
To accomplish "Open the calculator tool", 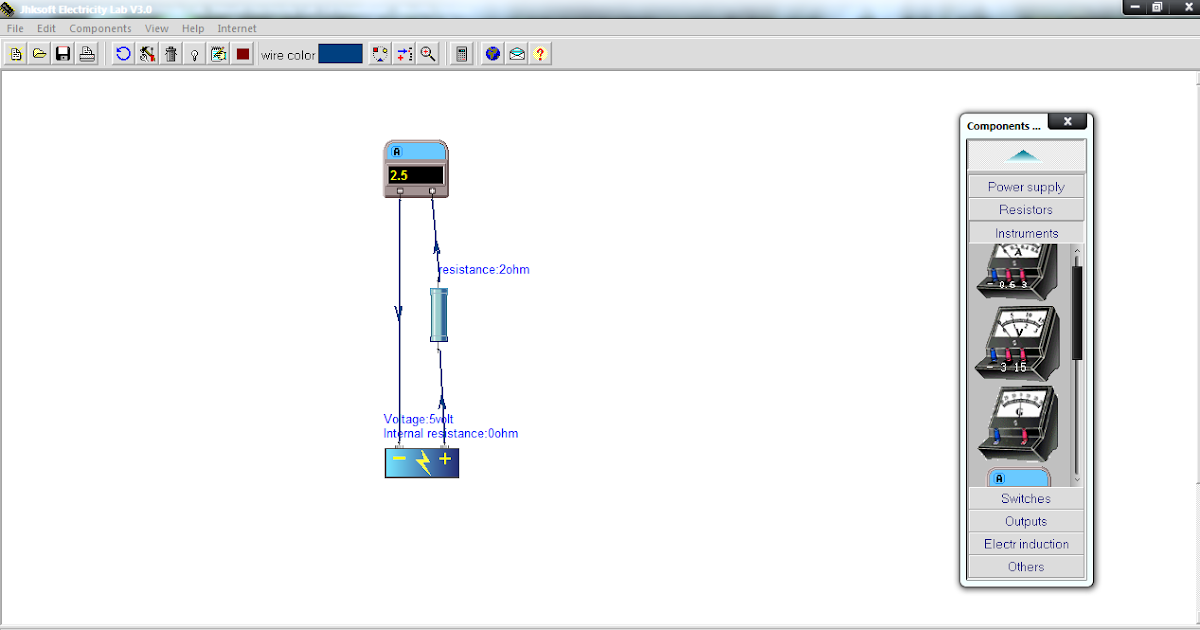I will point(460,53).
